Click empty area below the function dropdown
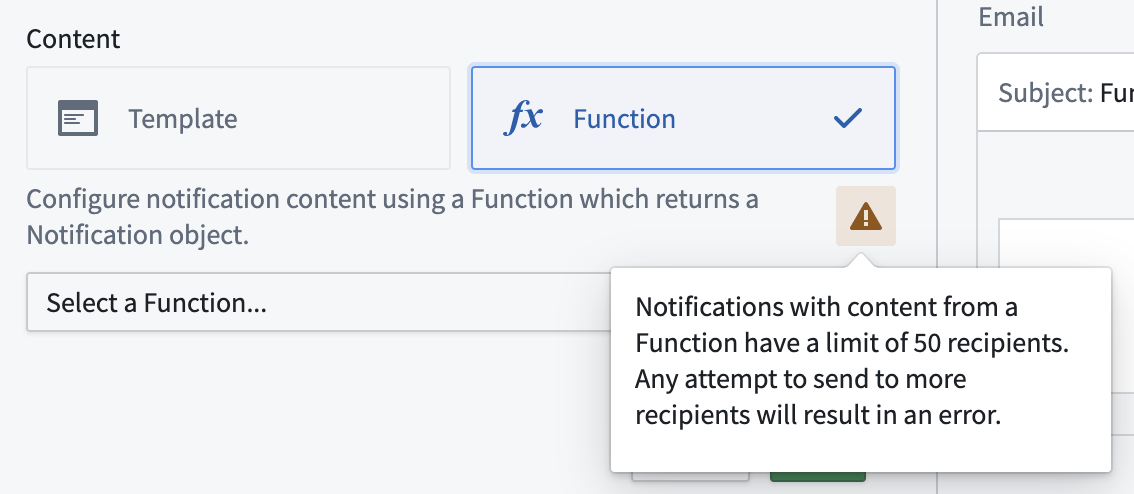Viewport: 1134px width, 494px height. 300,410
